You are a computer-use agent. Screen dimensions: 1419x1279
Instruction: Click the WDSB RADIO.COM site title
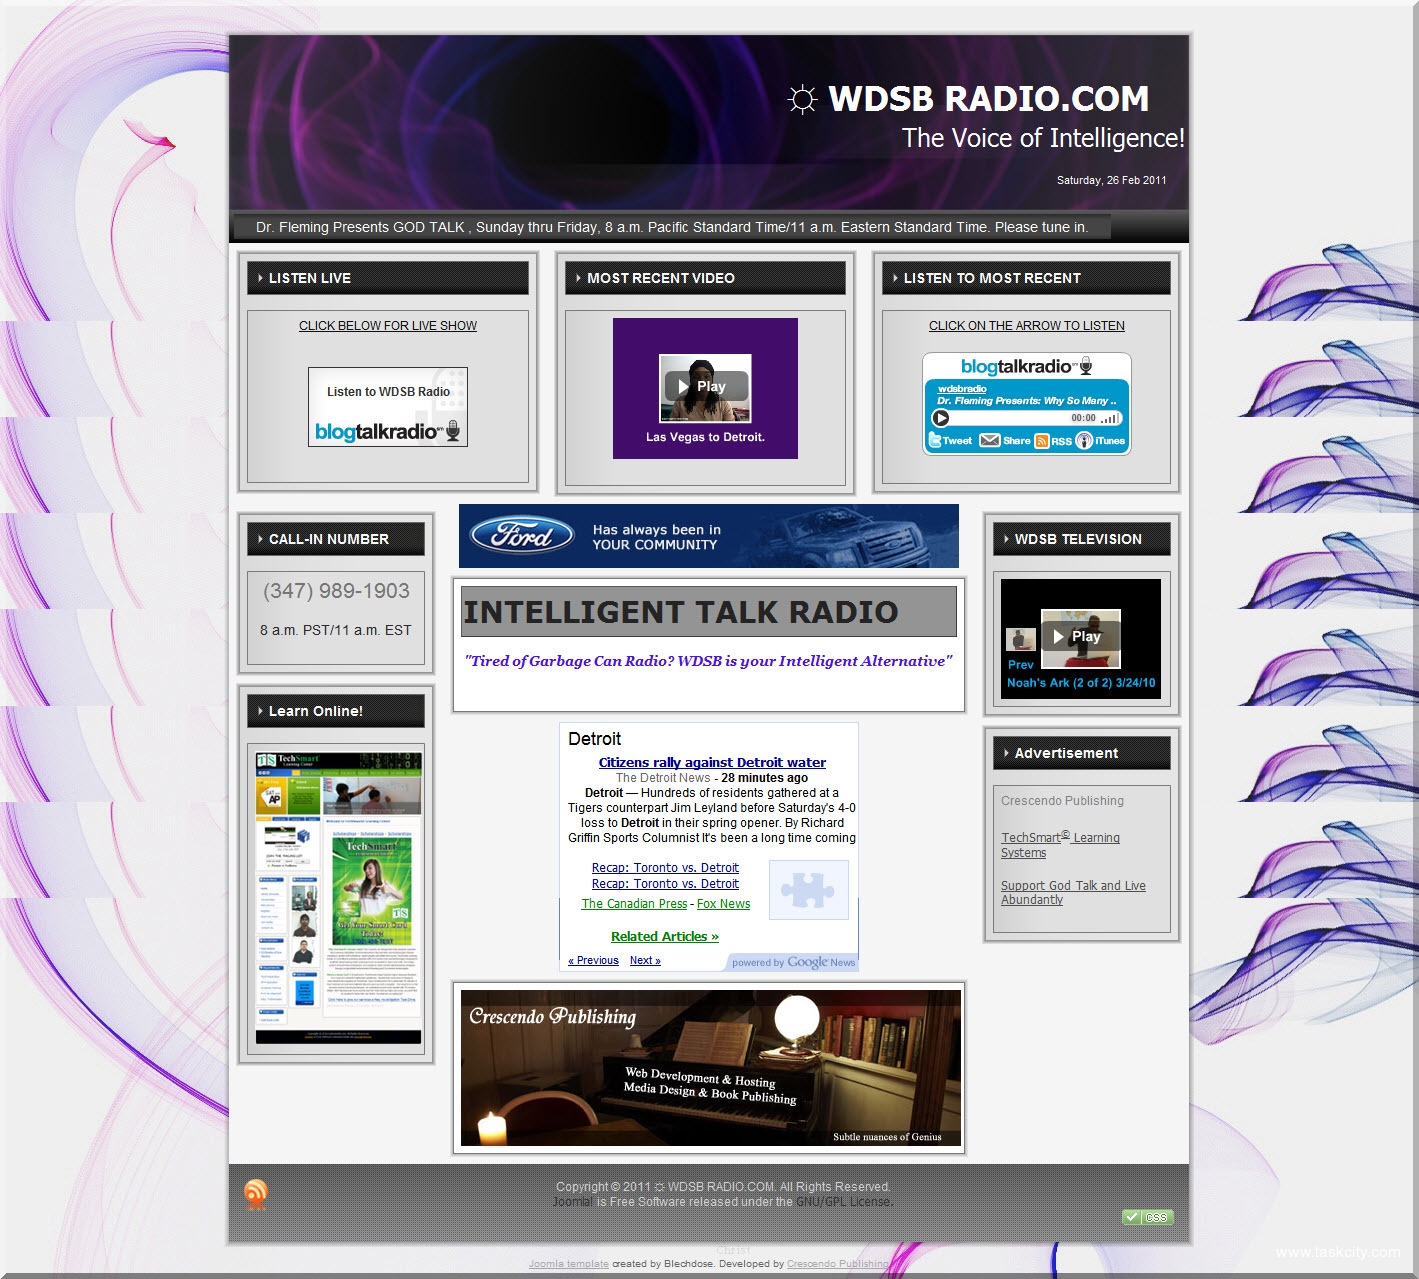989,99
